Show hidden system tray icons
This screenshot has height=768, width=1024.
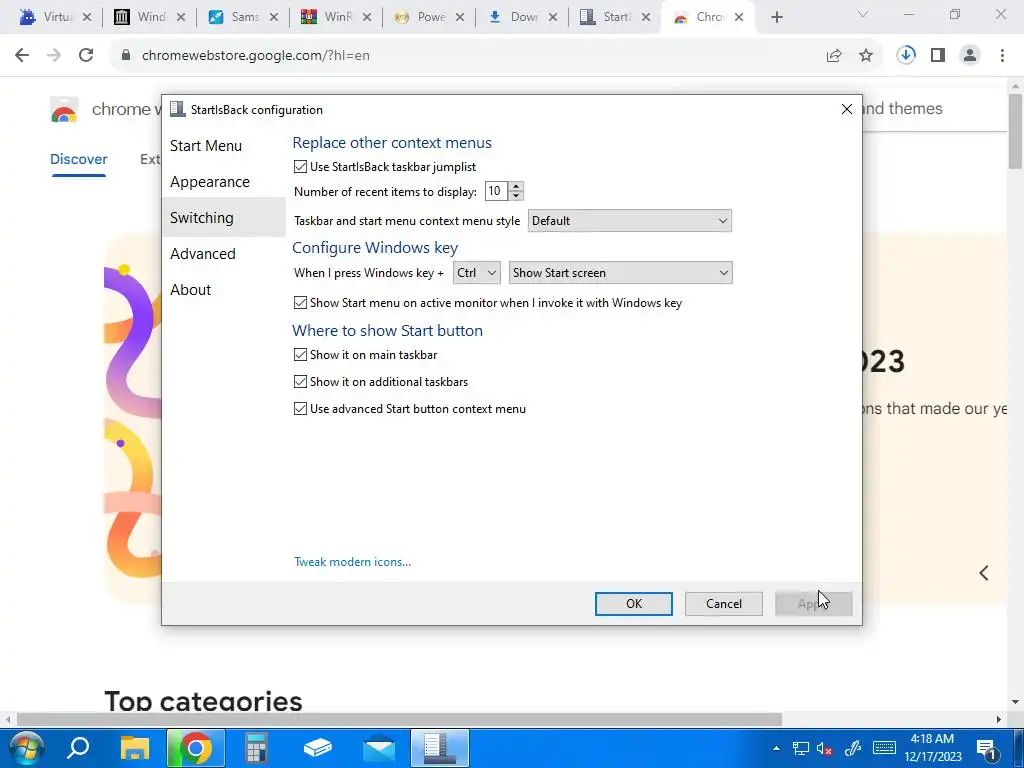[776, 748]
